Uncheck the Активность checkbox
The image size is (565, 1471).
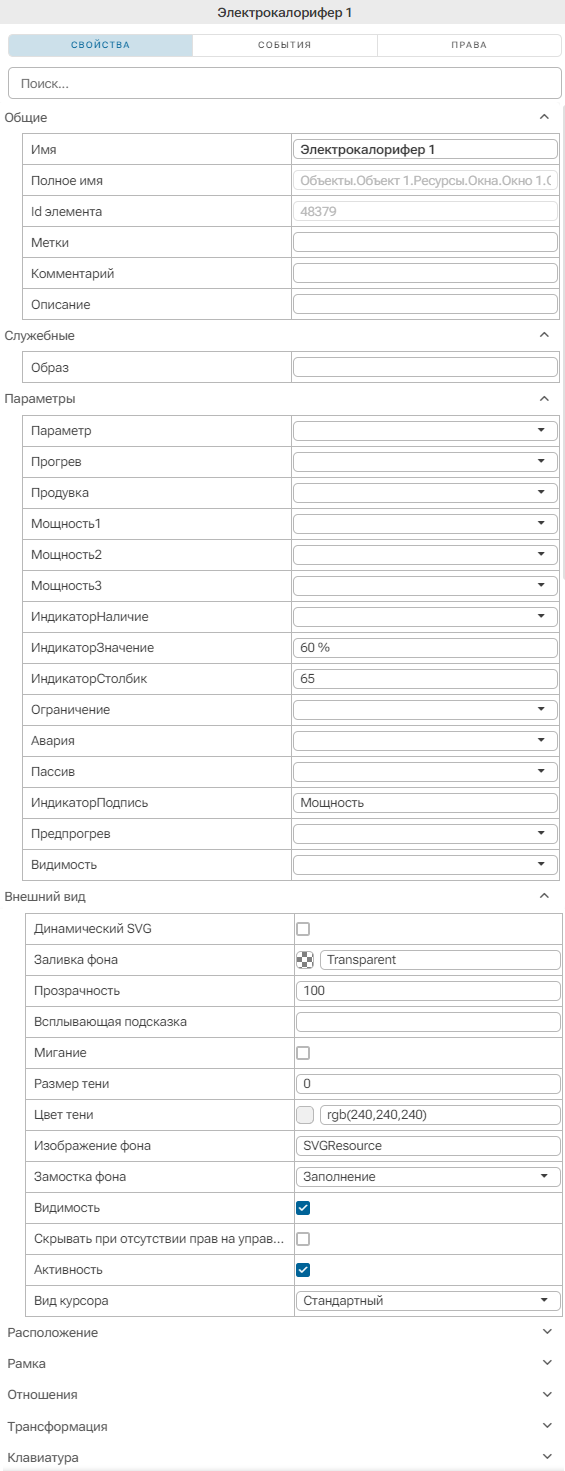click(x=303, y=1270)
